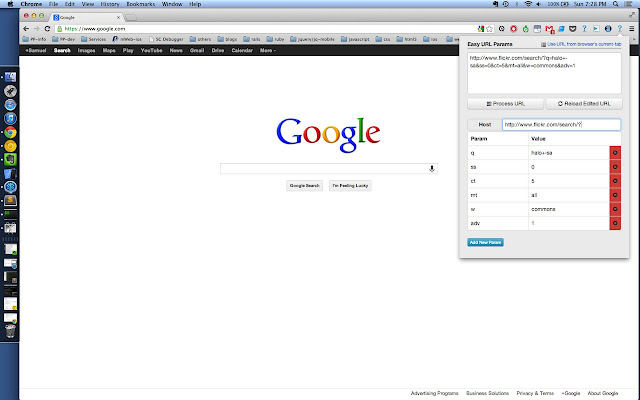Go forward using the browser forward arrow
The width and height of the screenshot is (640, 400).
pyautogui.click(x=37, y=29)
